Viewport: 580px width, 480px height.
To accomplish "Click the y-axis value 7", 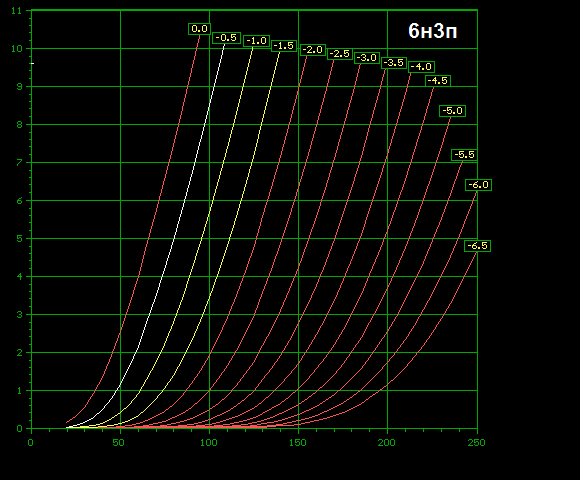I will pos(19,163).
